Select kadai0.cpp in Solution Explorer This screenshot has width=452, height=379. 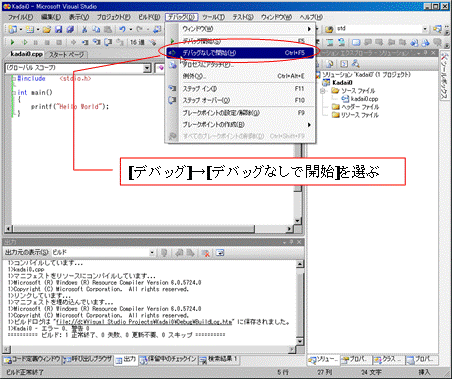point(364,99)
